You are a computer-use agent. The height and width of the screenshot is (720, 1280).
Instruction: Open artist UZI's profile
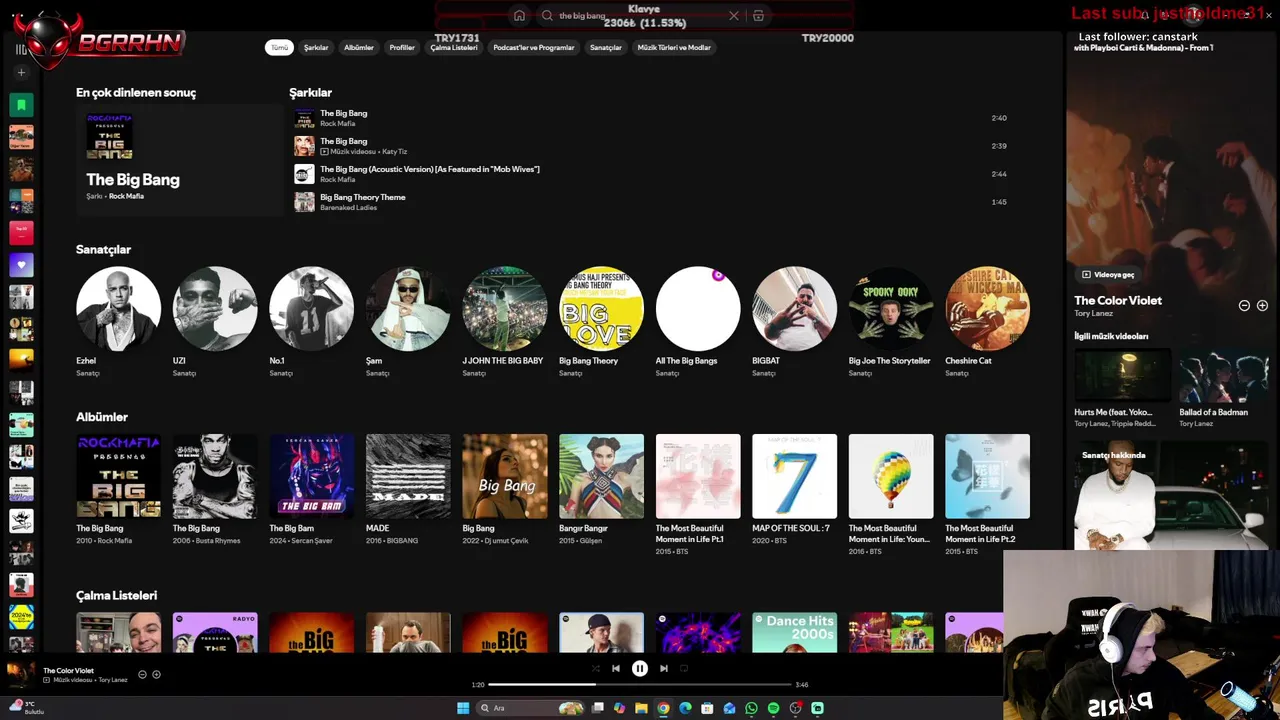[x=215, y=308]
